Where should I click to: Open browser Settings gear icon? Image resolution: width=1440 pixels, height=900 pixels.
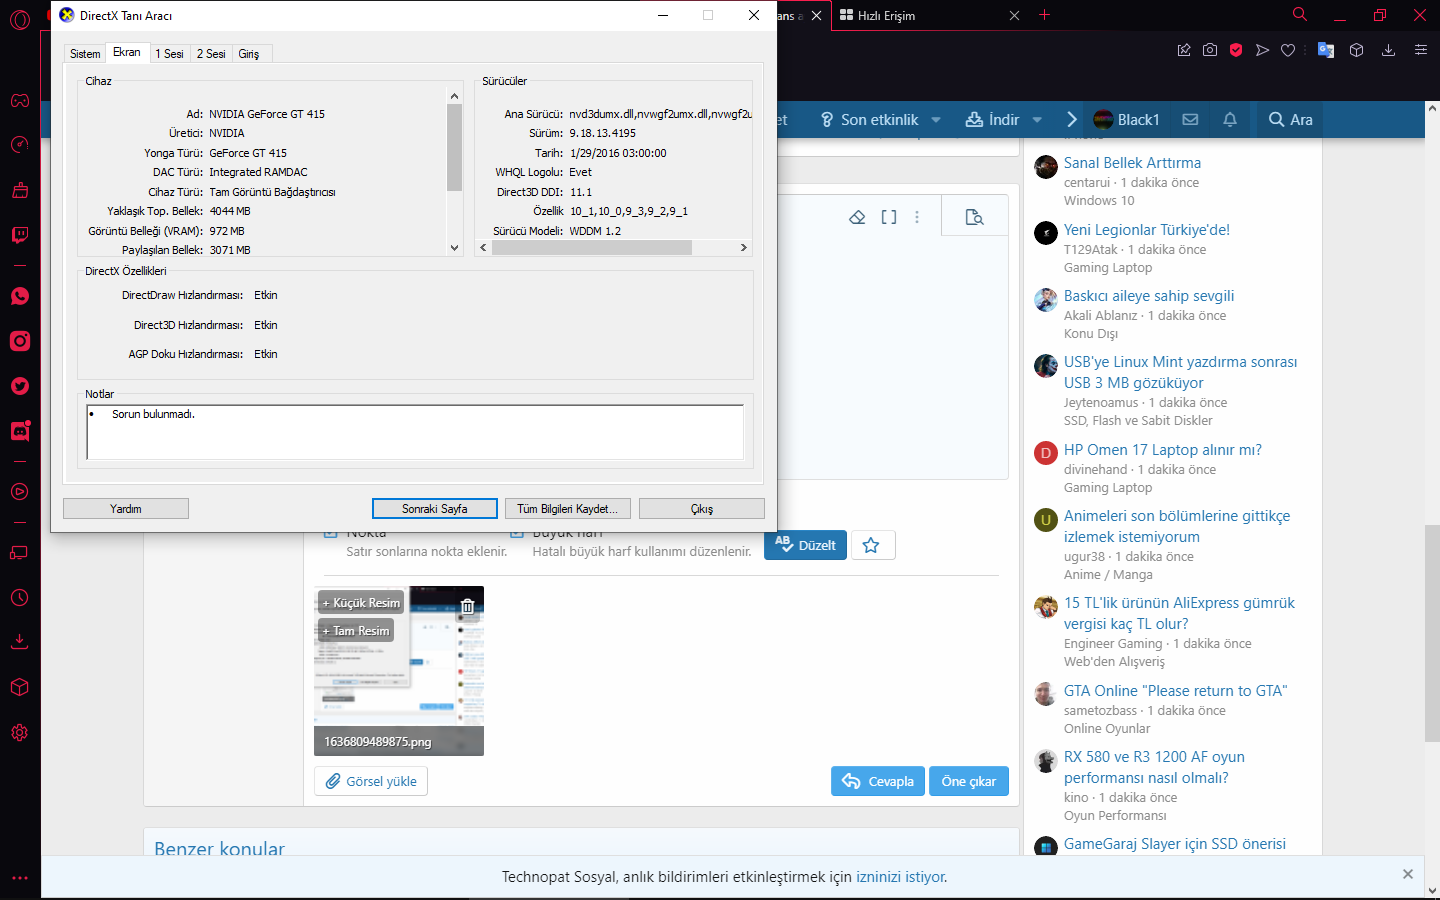coord(20,732)
